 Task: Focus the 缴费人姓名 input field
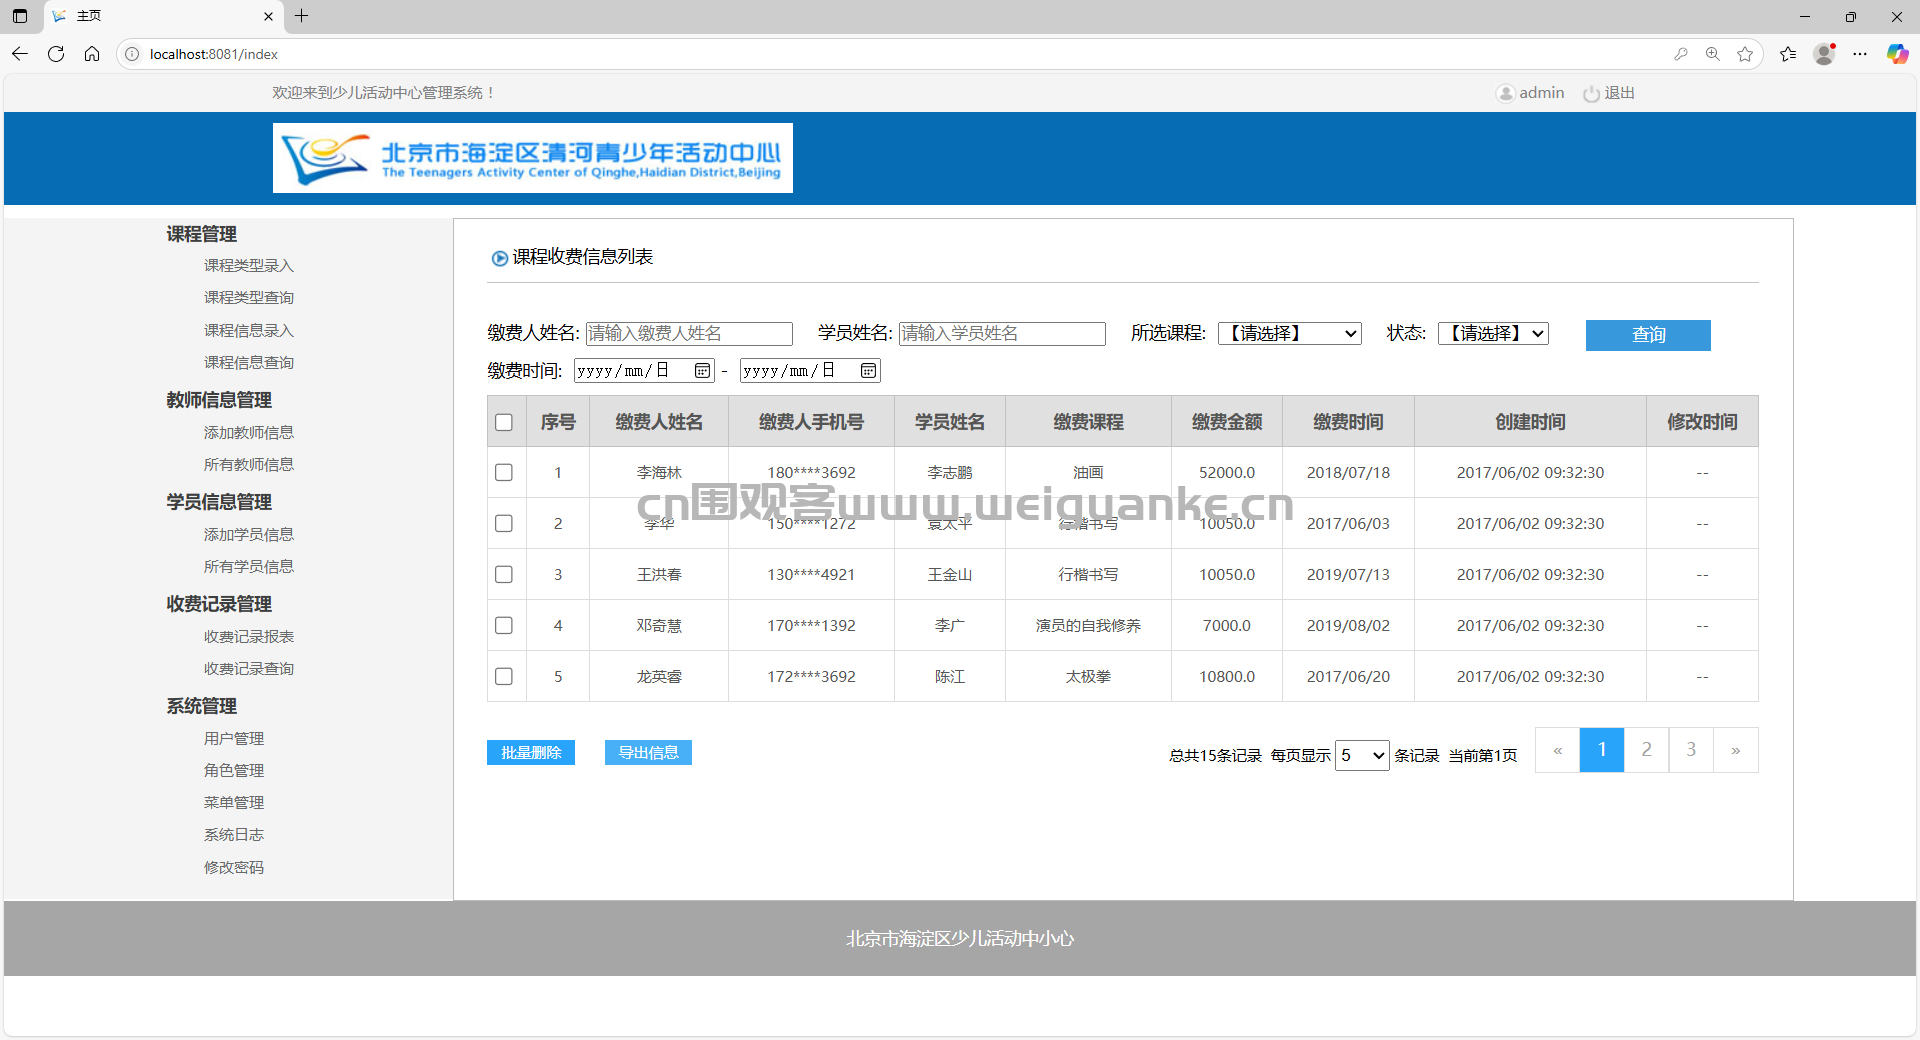tap(689, 333)
